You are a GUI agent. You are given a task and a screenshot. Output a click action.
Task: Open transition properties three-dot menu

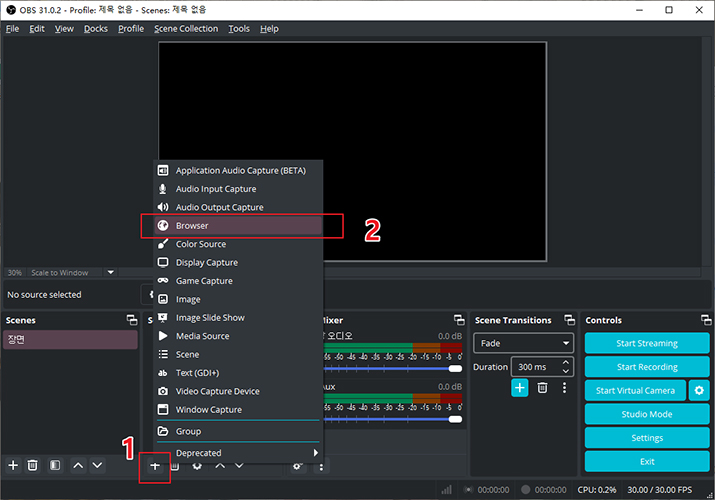565,388
